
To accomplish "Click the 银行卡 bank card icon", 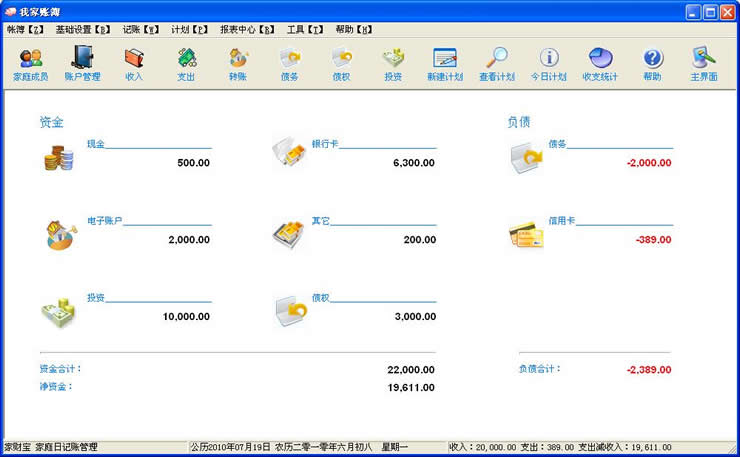I will (289, 151).
